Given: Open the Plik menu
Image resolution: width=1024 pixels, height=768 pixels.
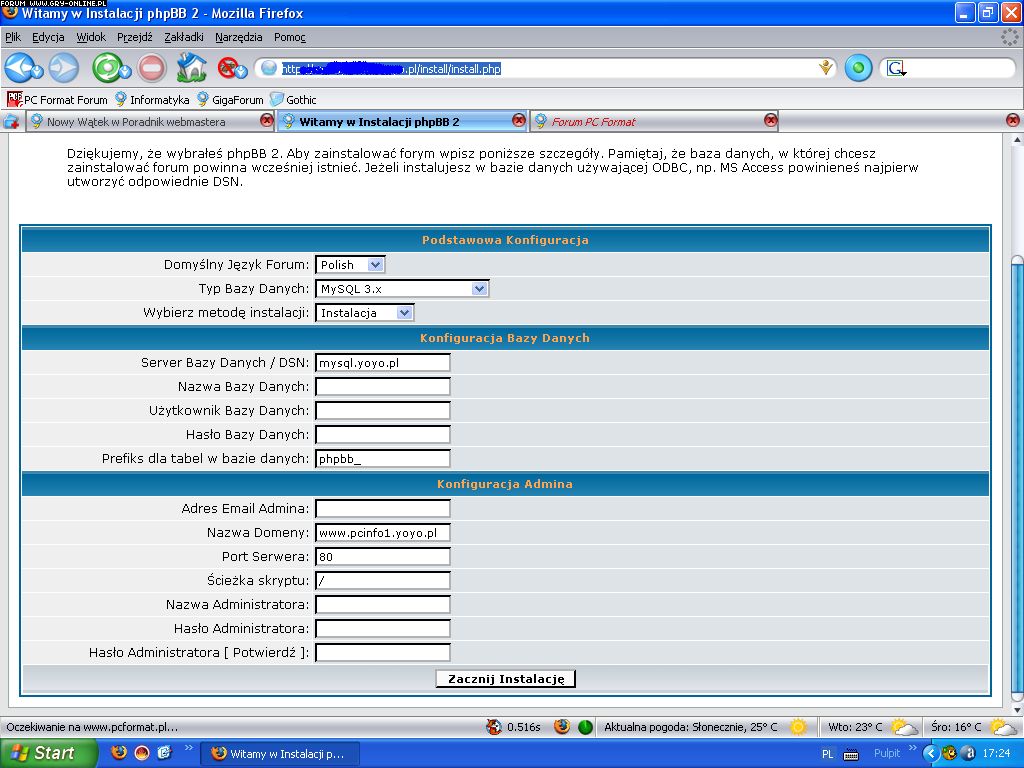Looking at the screenshot, I should [13, 37].
